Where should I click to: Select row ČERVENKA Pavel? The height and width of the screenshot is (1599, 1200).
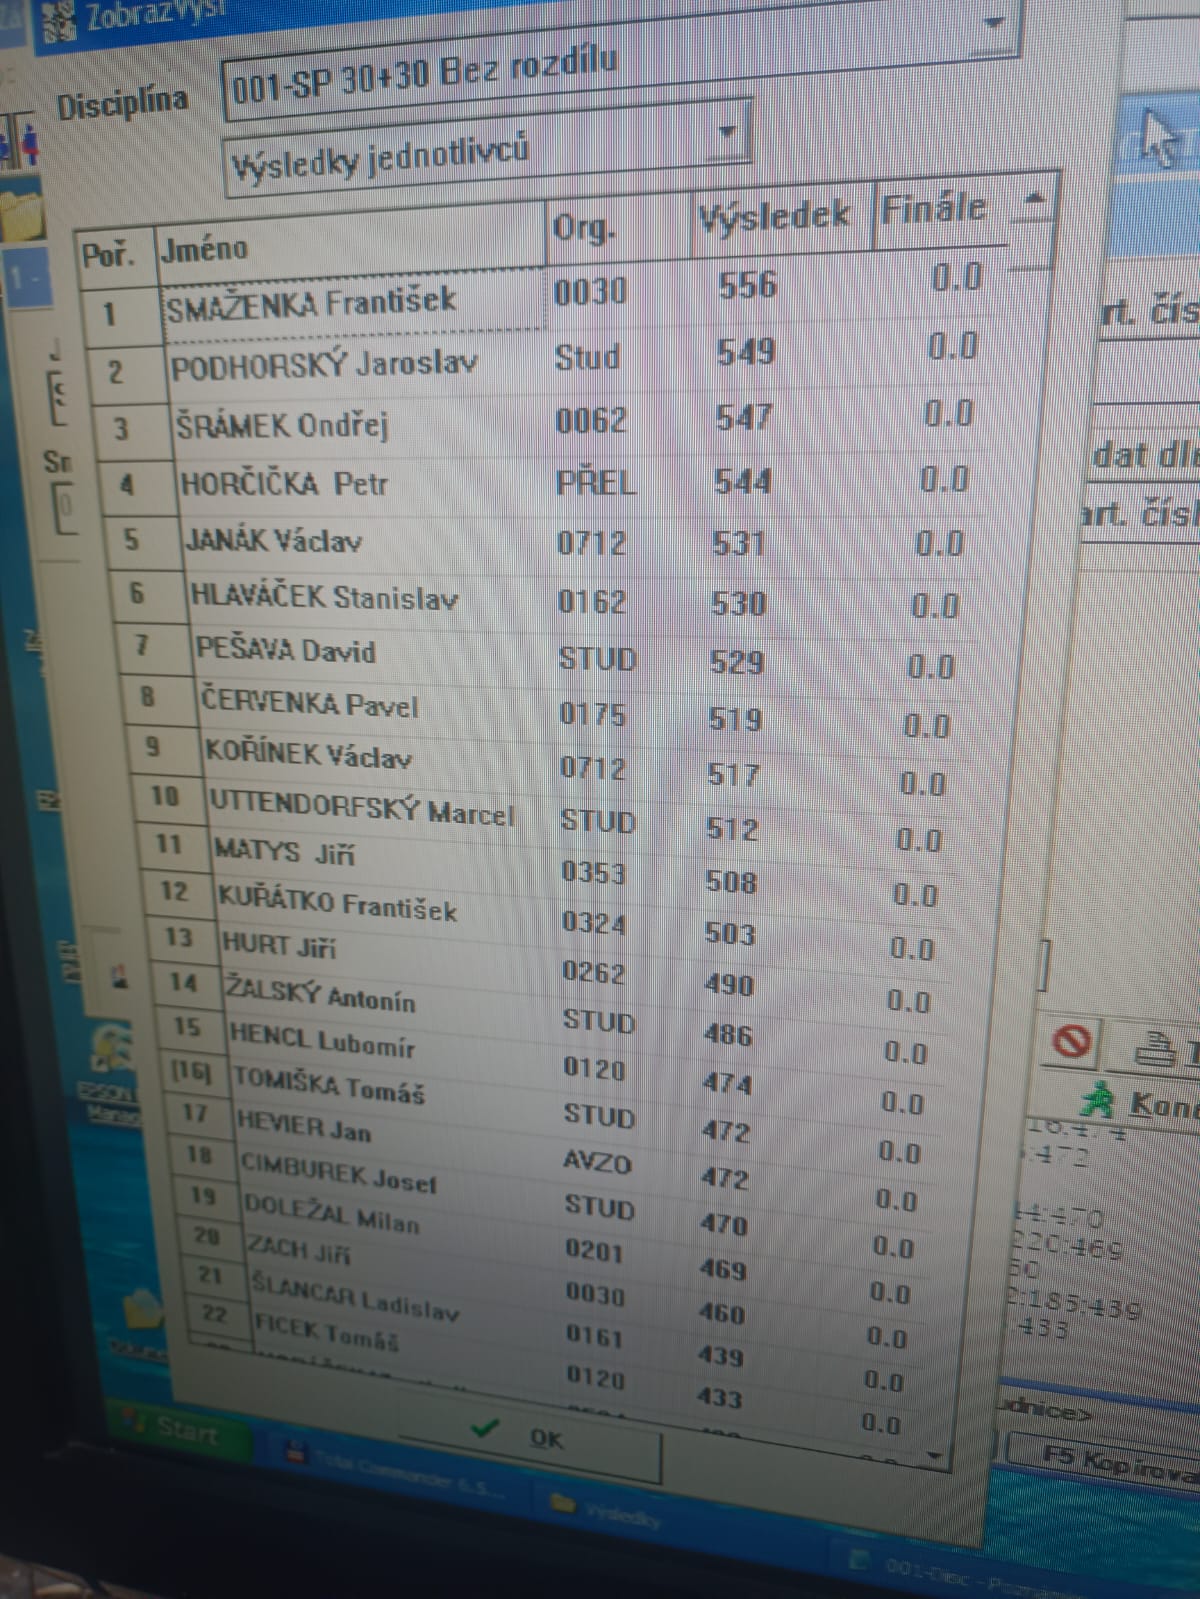(540, 710)
